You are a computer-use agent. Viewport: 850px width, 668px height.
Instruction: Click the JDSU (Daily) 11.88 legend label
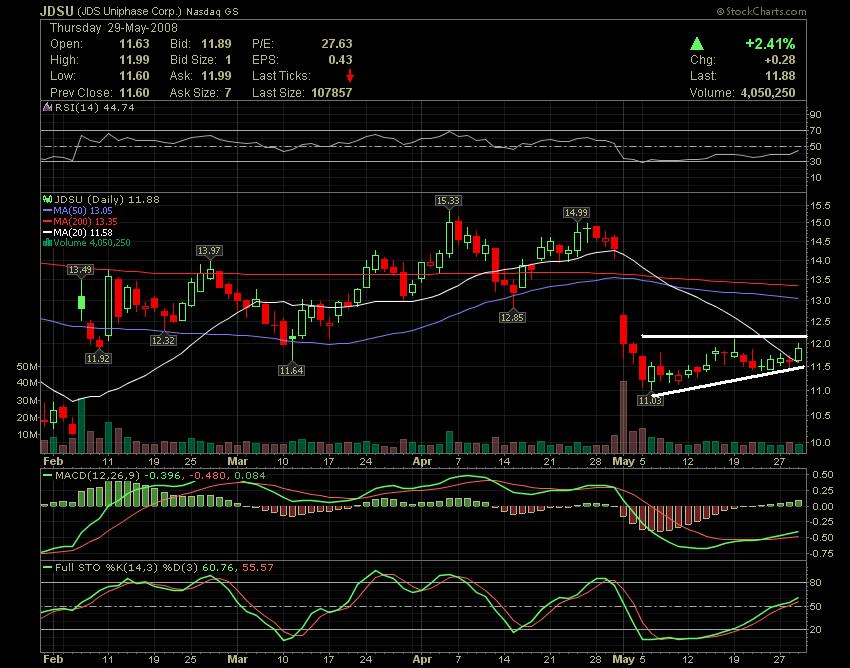tap(107, 200)
